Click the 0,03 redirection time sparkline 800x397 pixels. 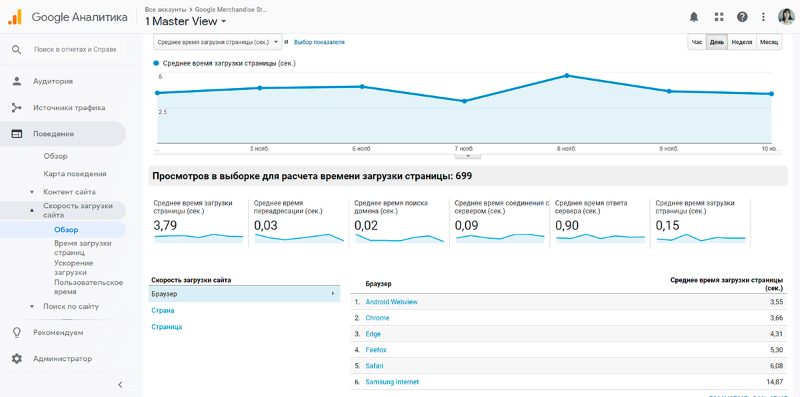(x=299, y=237)
